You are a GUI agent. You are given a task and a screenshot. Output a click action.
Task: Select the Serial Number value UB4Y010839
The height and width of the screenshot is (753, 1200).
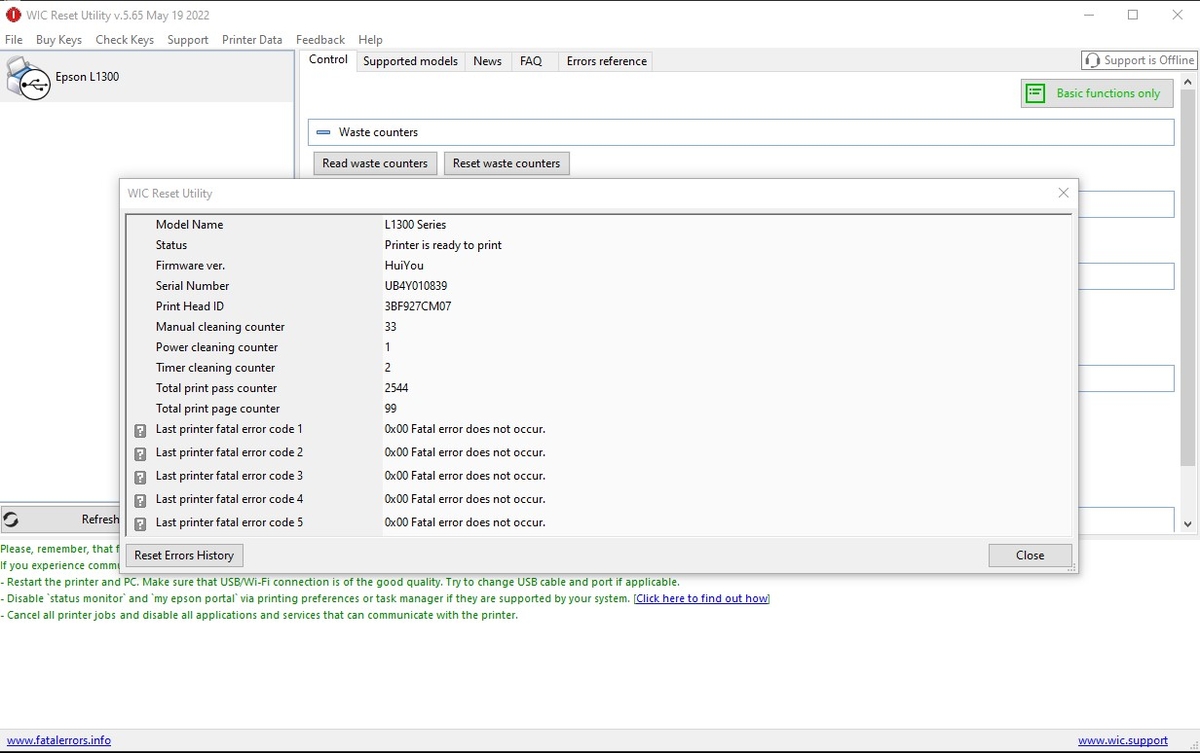(416, 286)
